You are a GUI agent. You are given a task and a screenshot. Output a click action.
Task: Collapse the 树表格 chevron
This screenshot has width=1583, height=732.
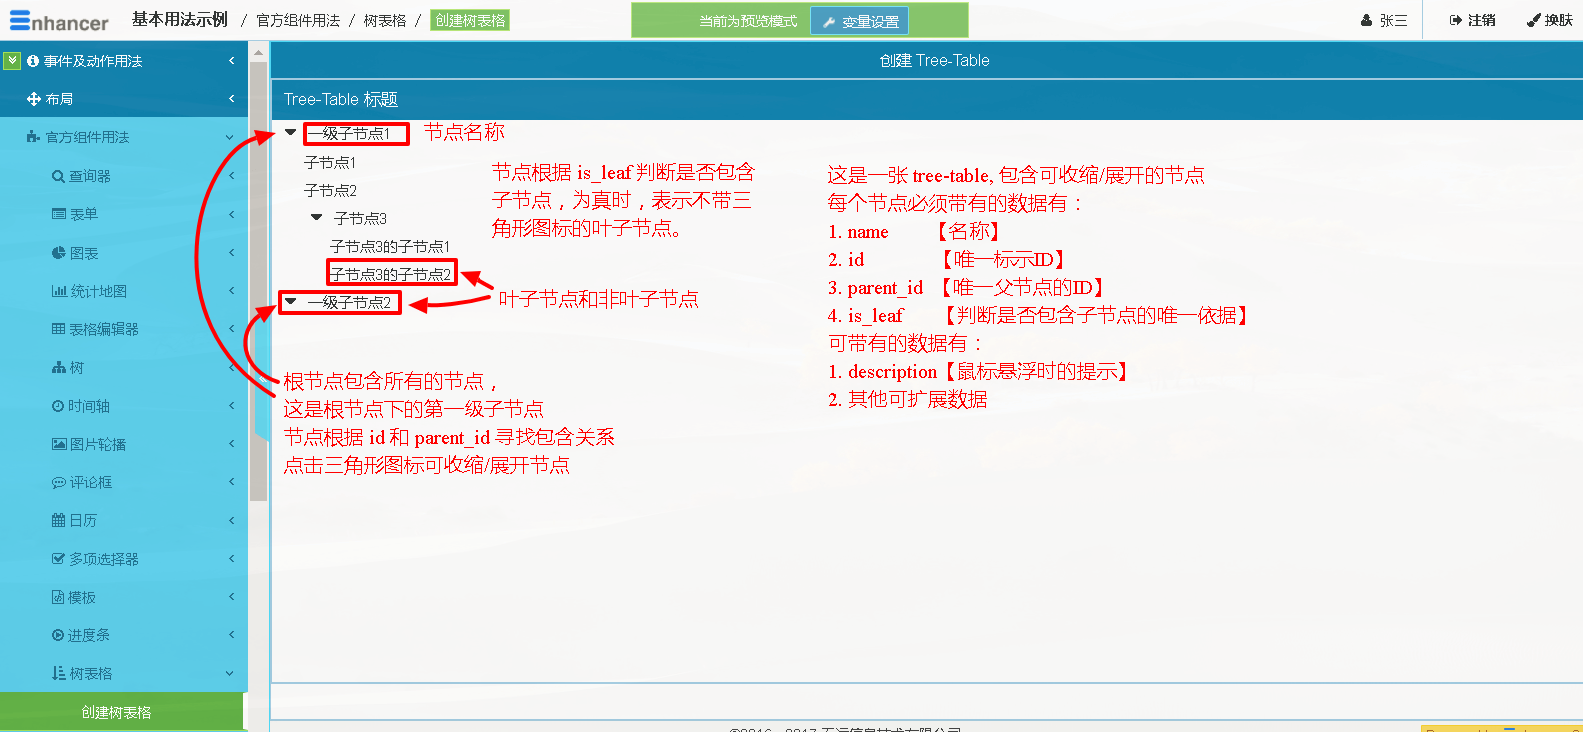230,673
